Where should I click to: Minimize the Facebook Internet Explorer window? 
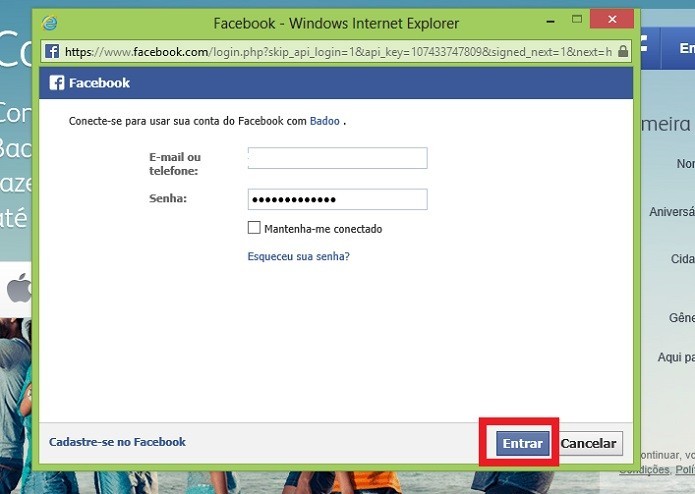pyautogui.click(x=551, y=21)
